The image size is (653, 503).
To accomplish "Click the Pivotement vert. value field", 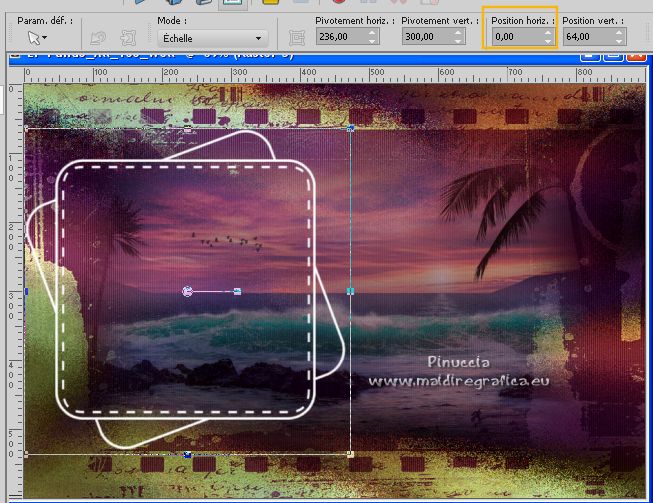I will click(427, 38).
